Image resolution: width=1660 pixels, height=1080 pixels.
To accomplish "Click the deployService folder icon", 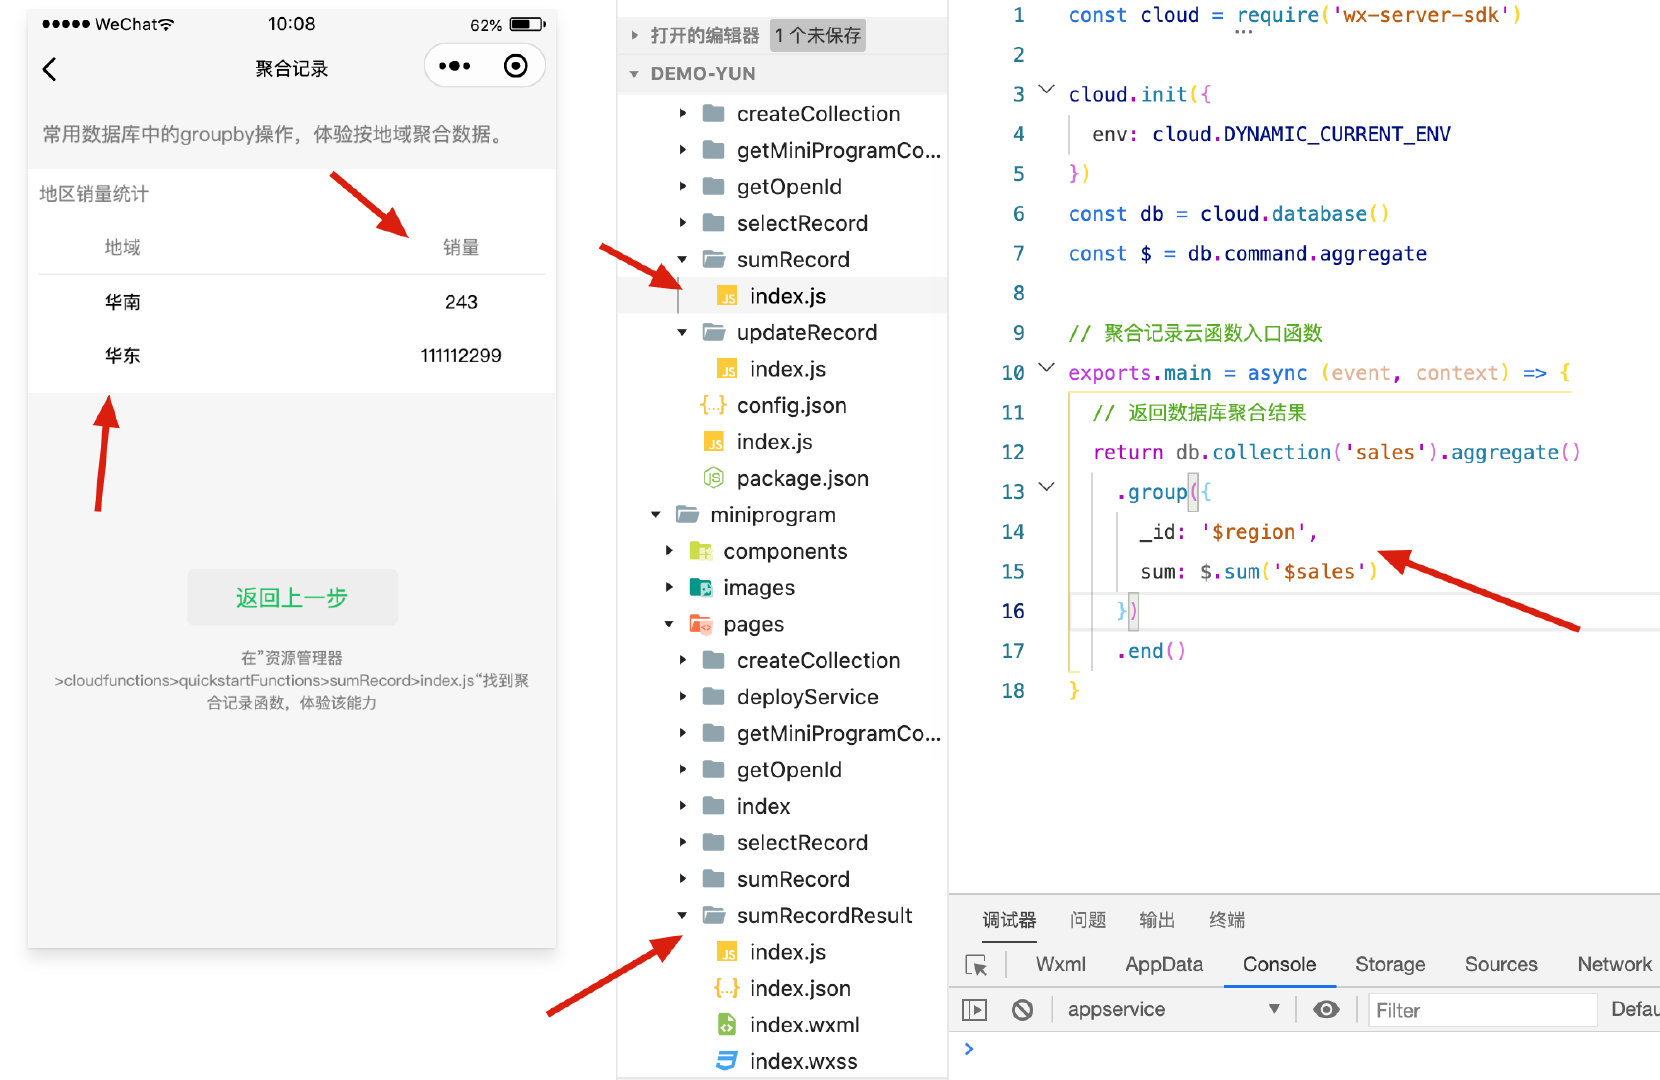I will coord(713,696).
